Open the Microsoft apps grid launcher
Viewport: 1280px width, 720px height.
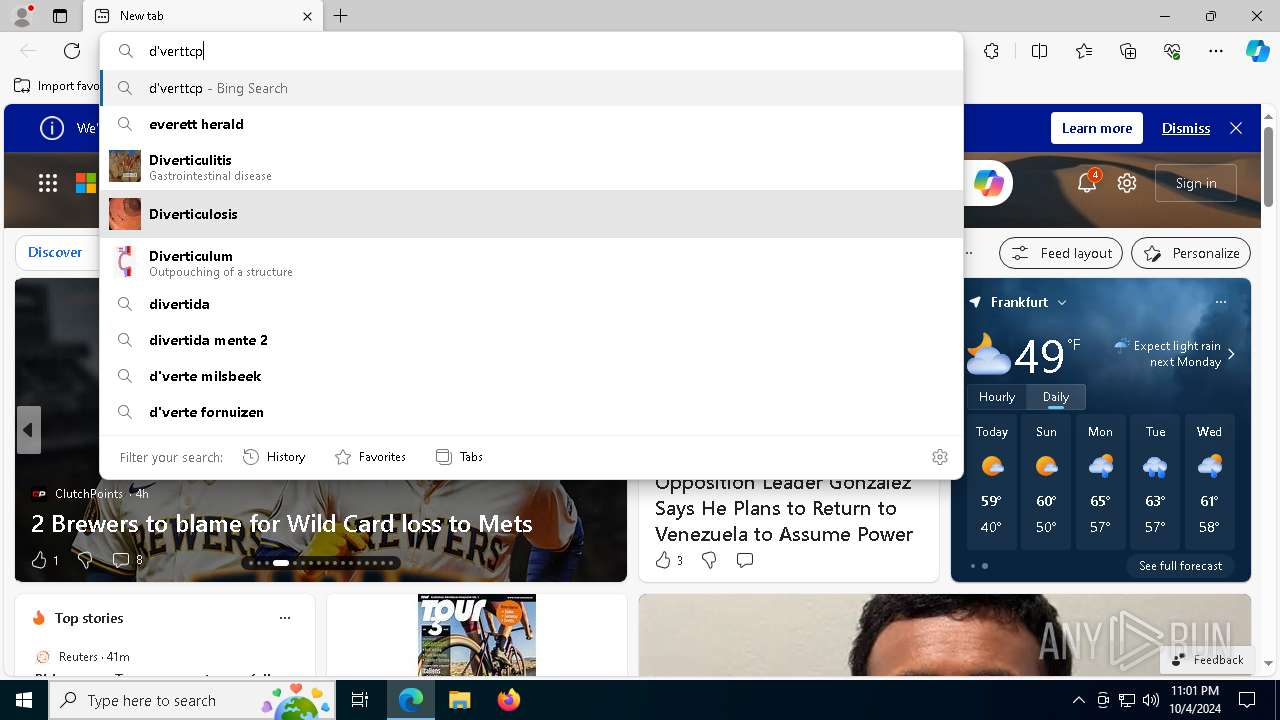click(x=48, y=183)
